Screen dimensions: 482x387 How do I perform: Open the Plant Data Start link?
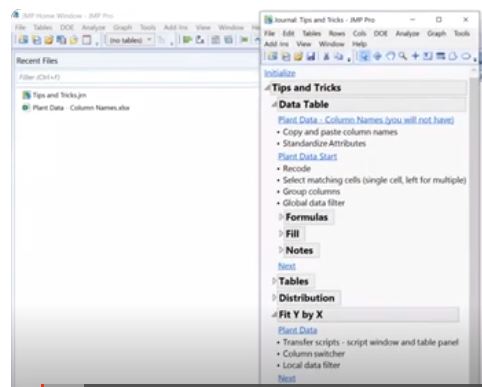pyautogui.click(x=307, y=156)
